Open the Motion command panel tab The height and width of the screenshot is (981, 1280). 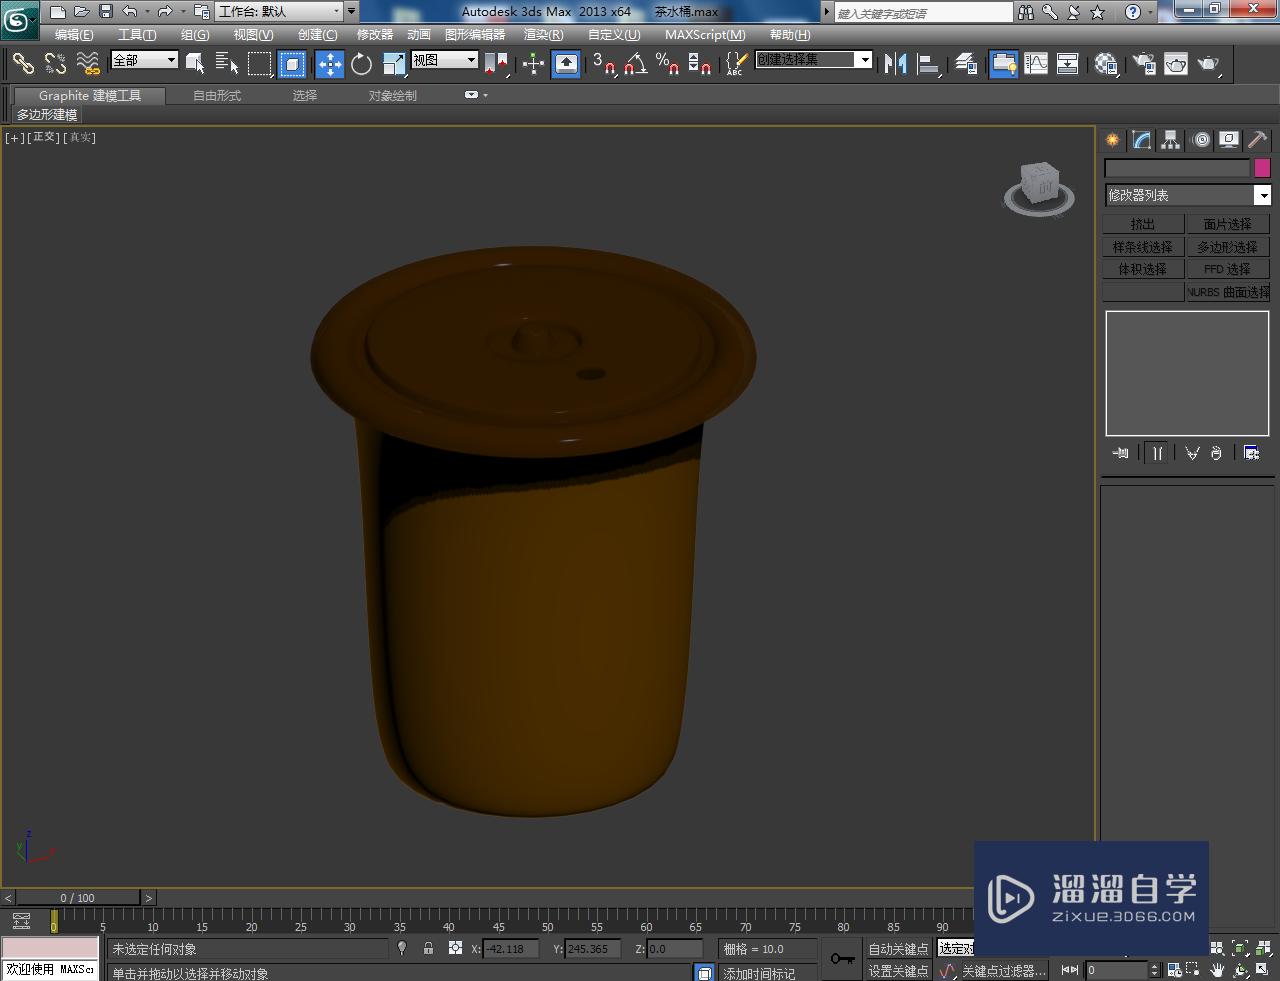click(1201, 140)
